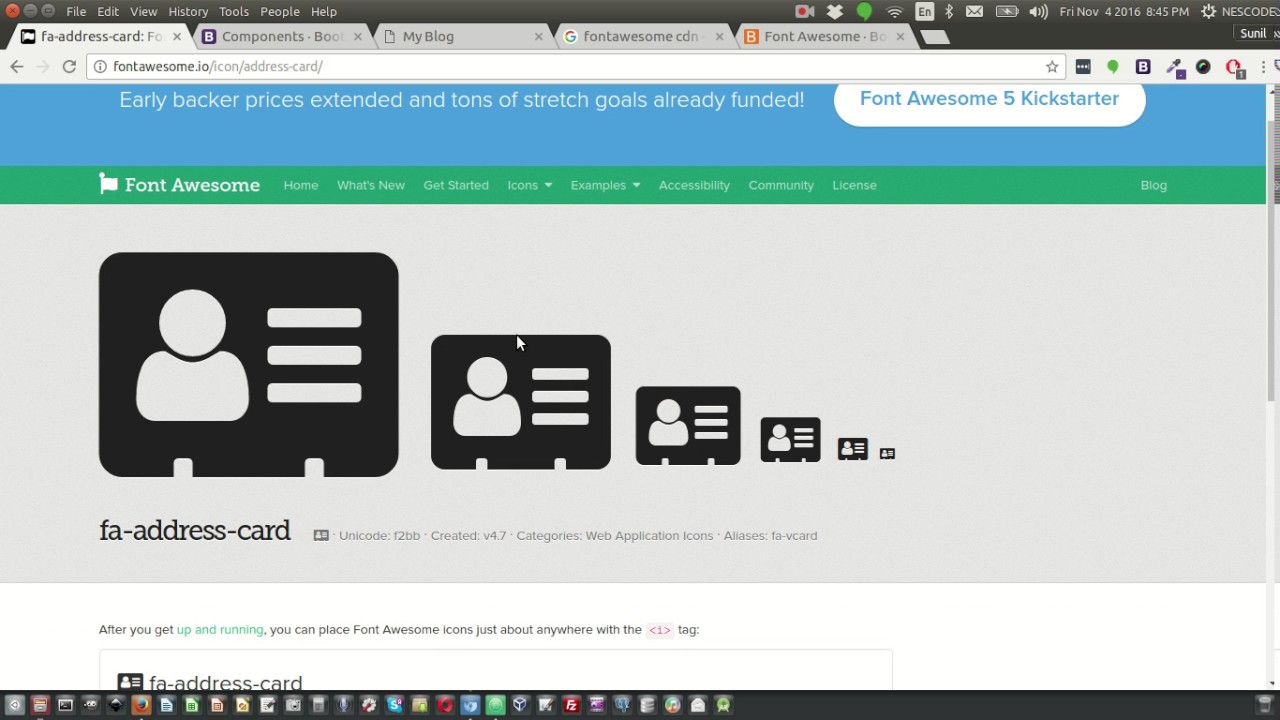Open the eyedropper color picker extension
Screen dimensions: 1280x720
click(x=1175, y=67)
